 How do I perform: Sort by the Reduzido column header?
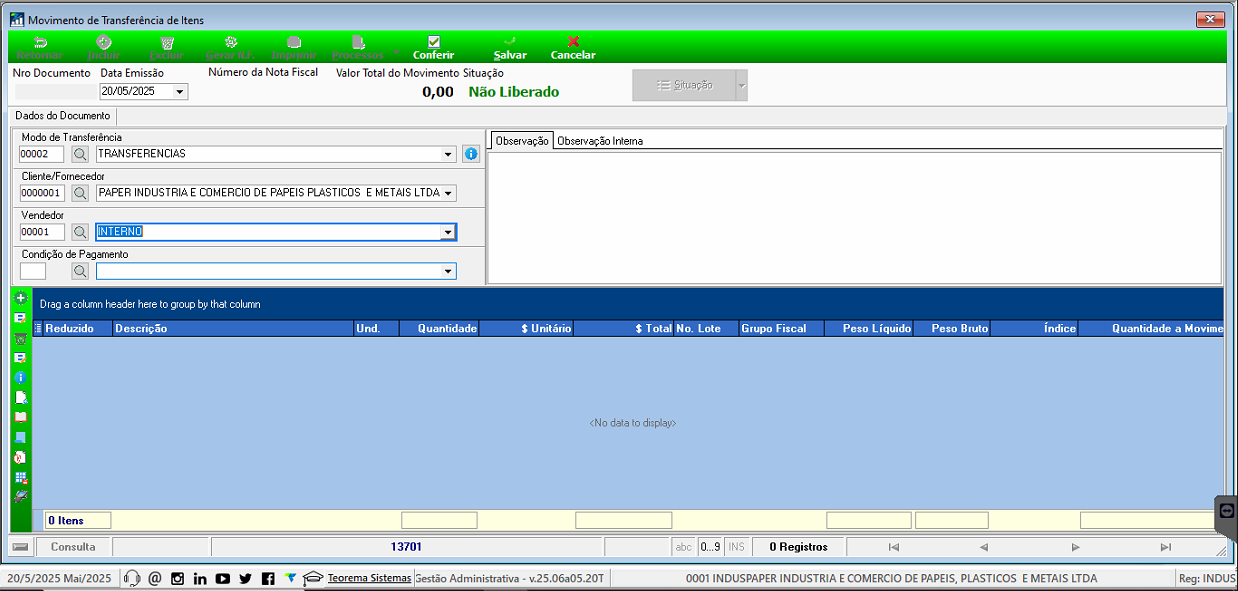coord(77,328)
